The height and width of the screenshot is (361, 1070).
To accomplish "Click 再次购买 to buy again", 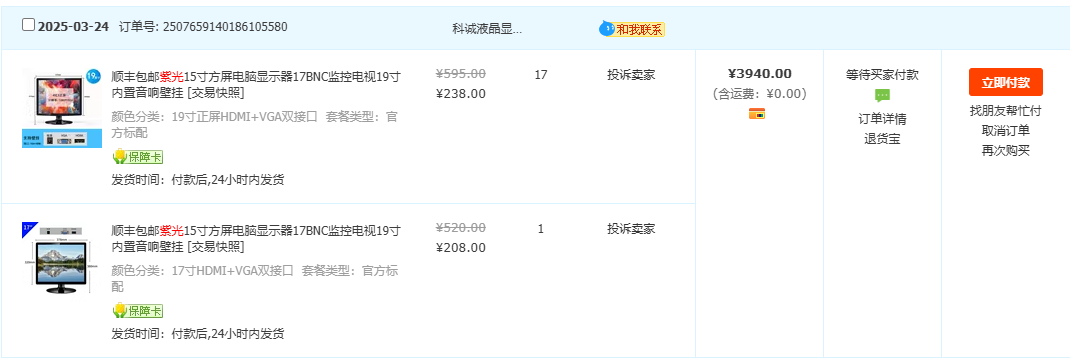I will (x=1005, y=151).
